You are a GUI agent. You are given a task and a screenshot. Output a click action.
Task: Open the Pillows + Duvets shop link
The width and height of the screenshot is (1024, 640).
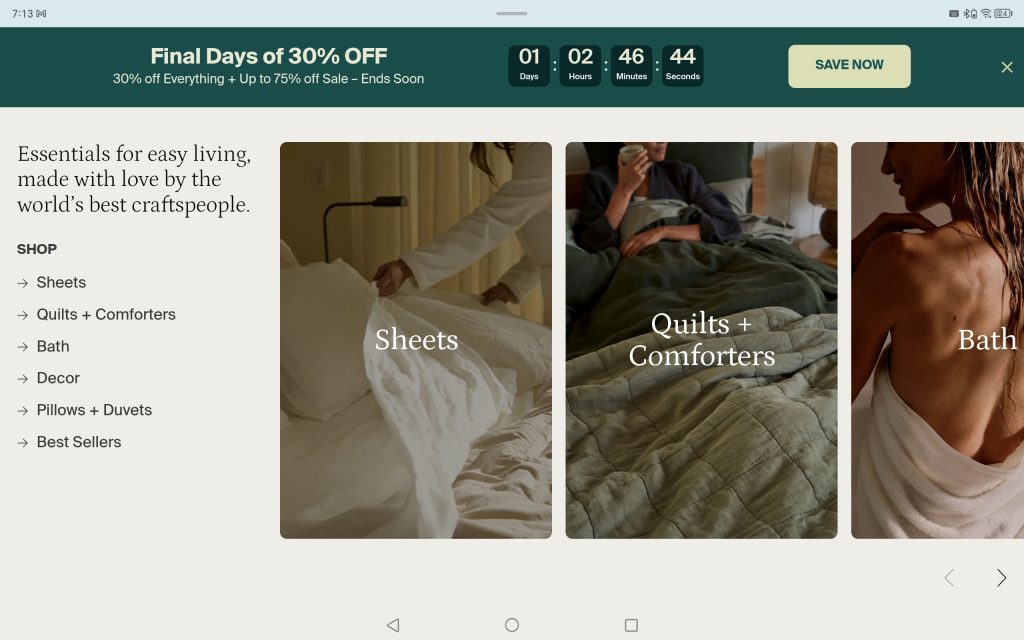coord(94,410)
